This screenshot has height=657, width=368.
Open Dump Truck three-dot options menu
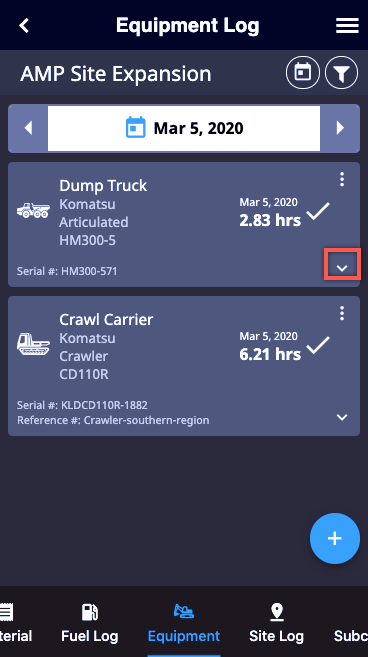click(342, 179)
